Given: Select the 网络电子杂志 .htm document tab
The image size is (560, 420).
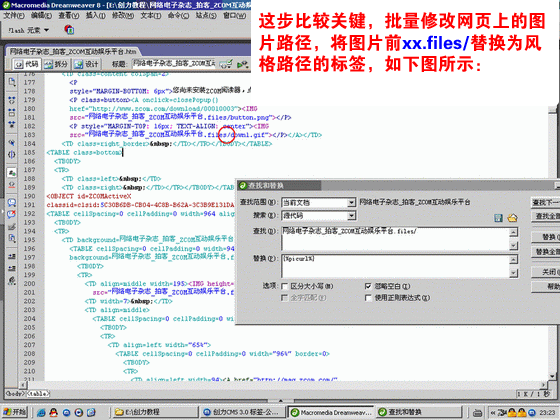Looking at the screenshot, I should 72,51.
